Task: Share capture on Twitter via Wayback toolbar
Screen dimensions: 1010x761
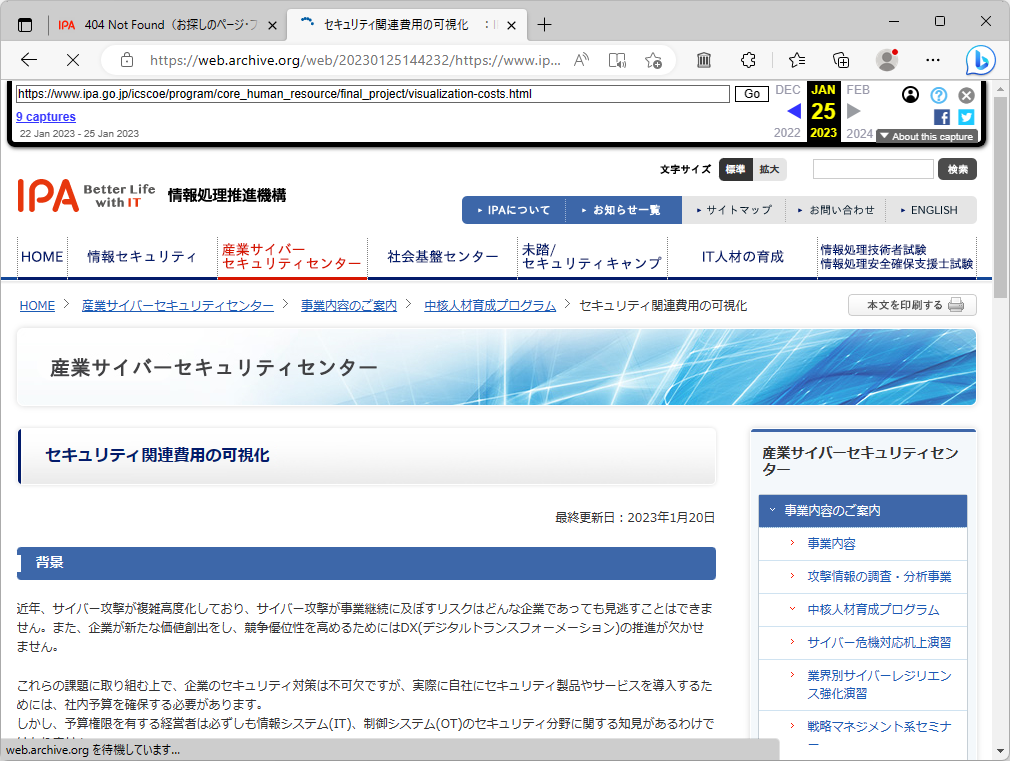Action: 966,117
